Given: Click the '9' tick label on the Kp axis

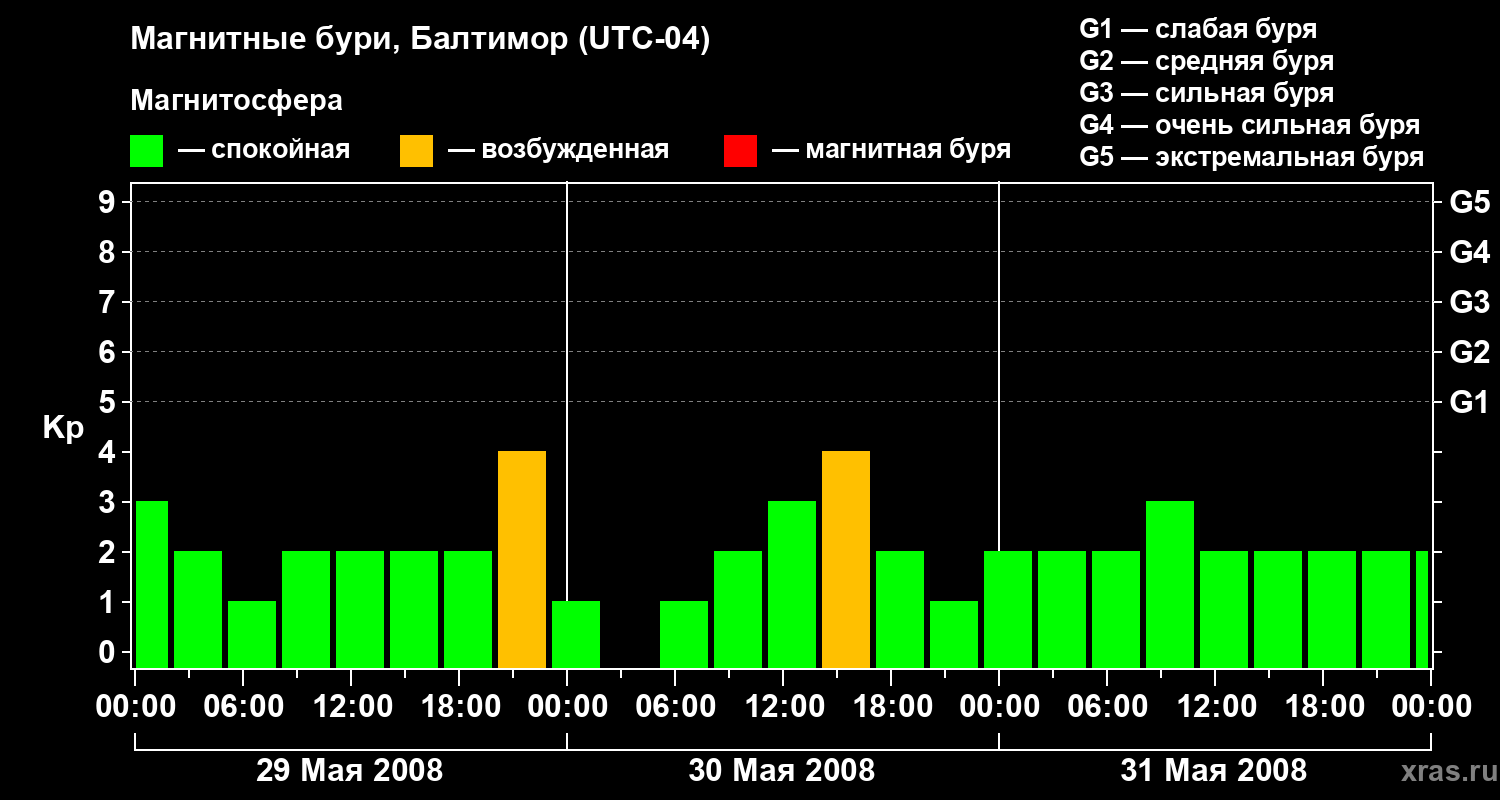Looking at the screenshot, I should pos(109,202).
